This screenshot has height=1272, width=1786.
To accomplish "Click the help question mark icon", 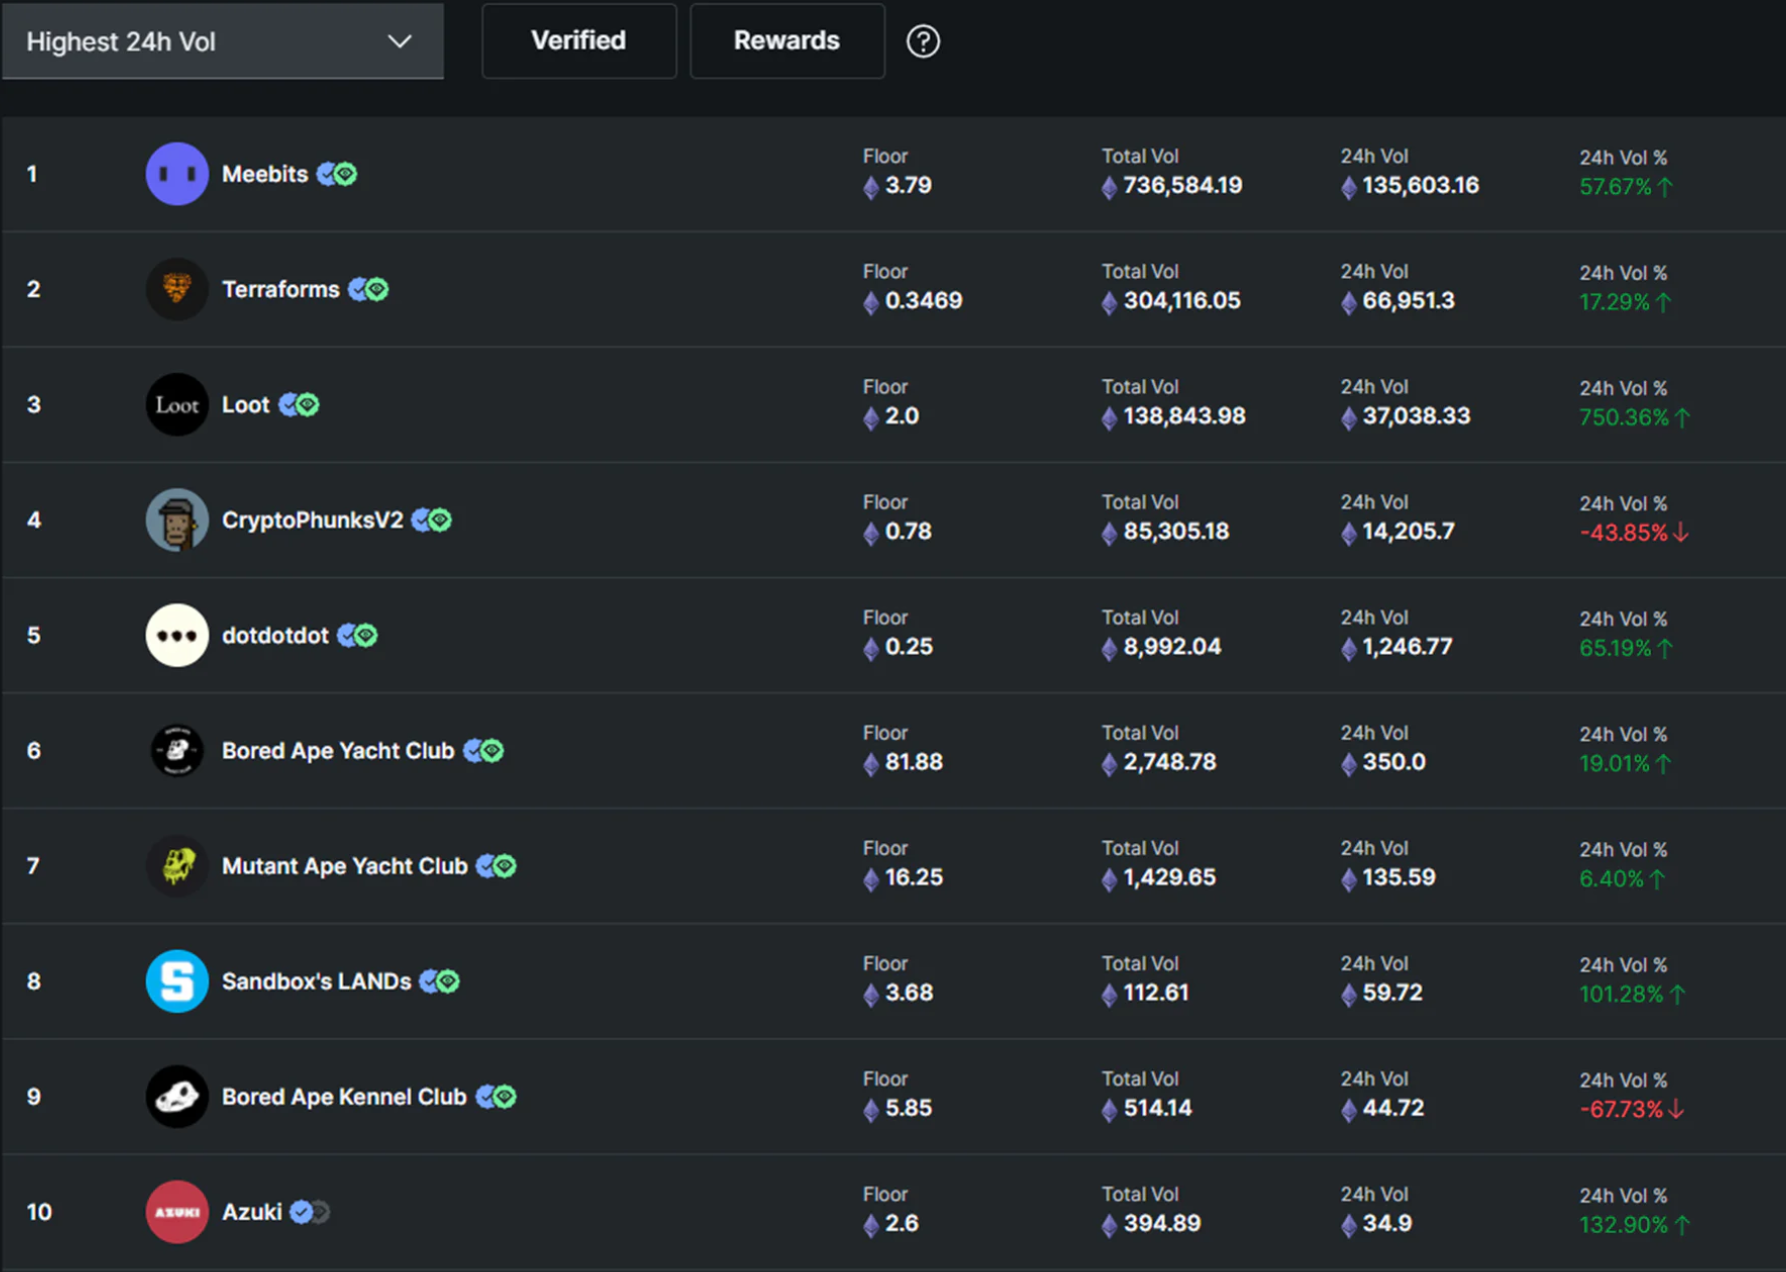I will 922,41.
